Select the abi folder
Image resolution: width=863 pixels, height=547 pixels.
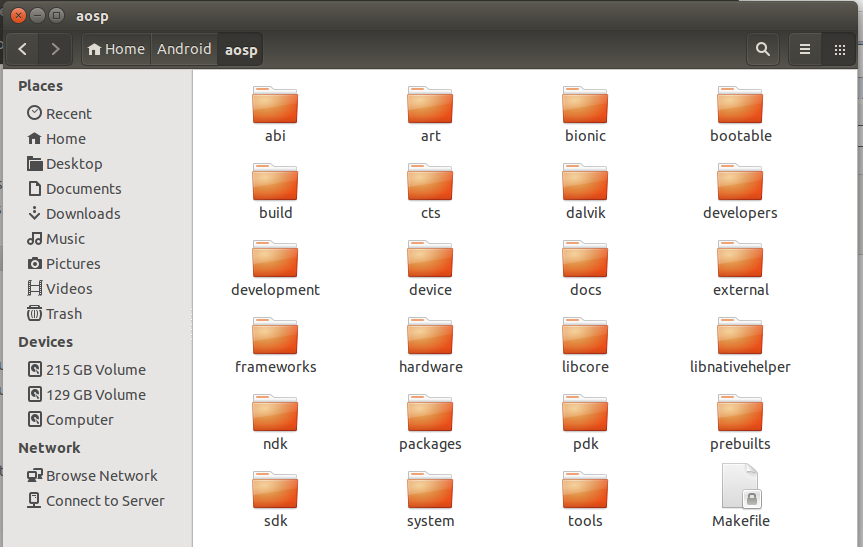[275, 114]
